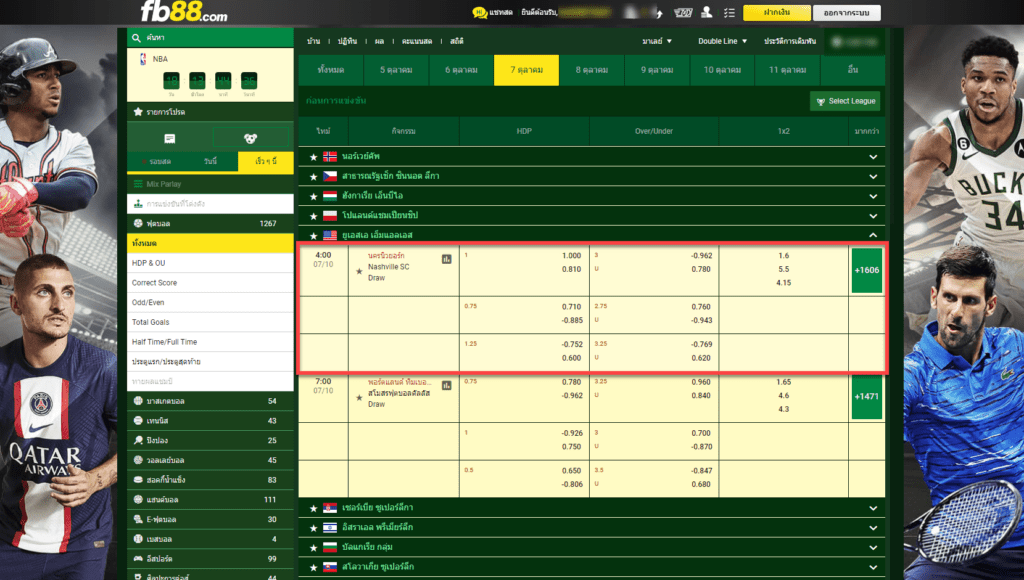Expand the Norway league row chevron
1024x580 pixels.
pyautogui.click(x=873, y=157)
